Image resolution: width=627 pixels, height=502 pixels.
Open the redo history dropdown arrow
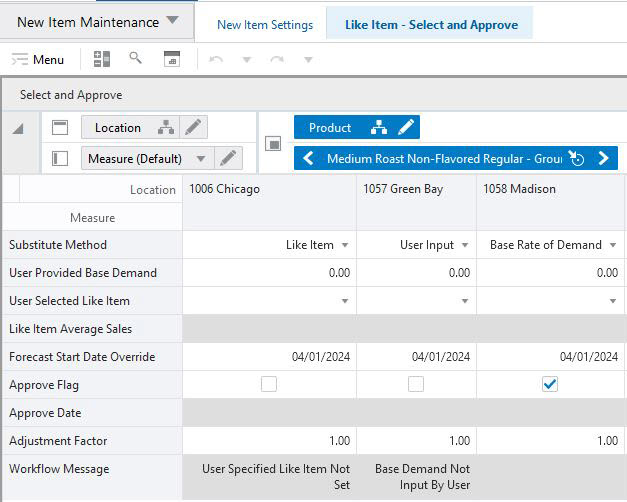click(x=308, y=60)
